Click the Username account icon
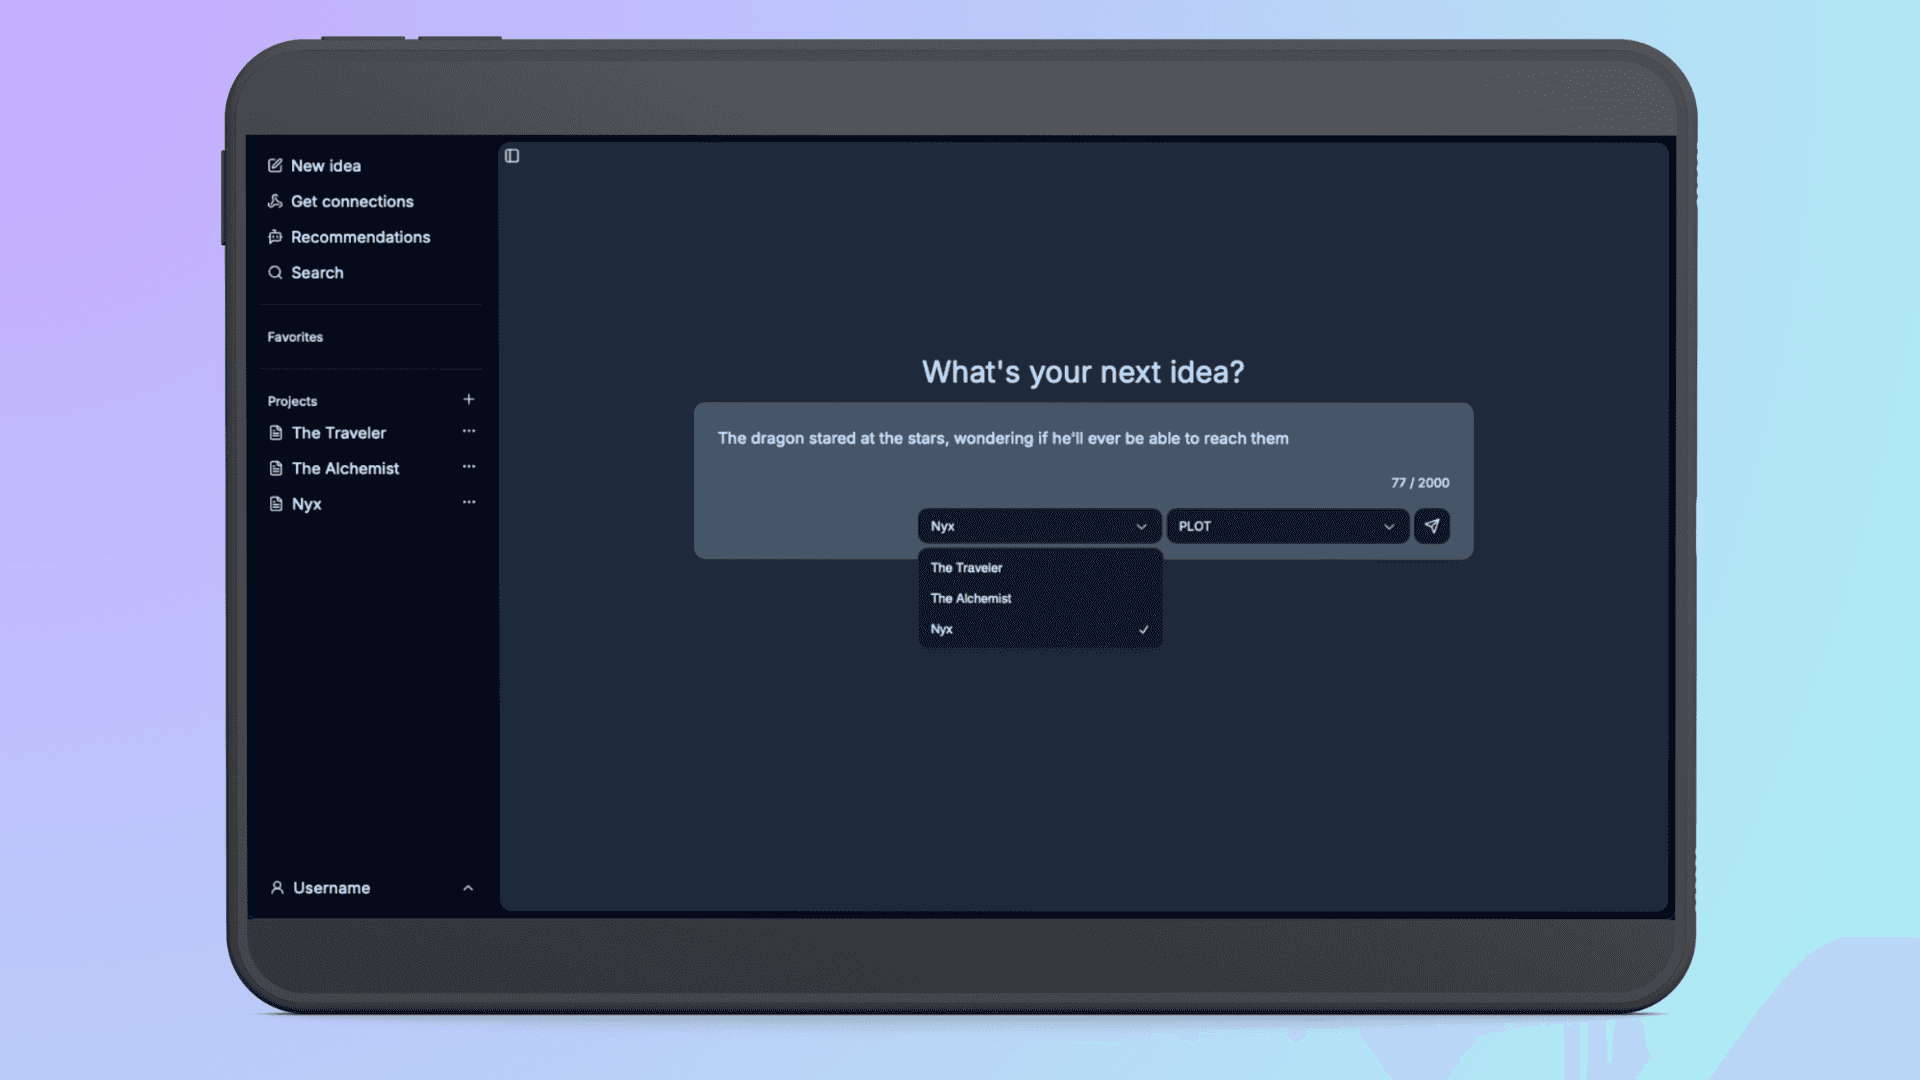Screen dimensions: 1920x1080 [x=276, y=887]
